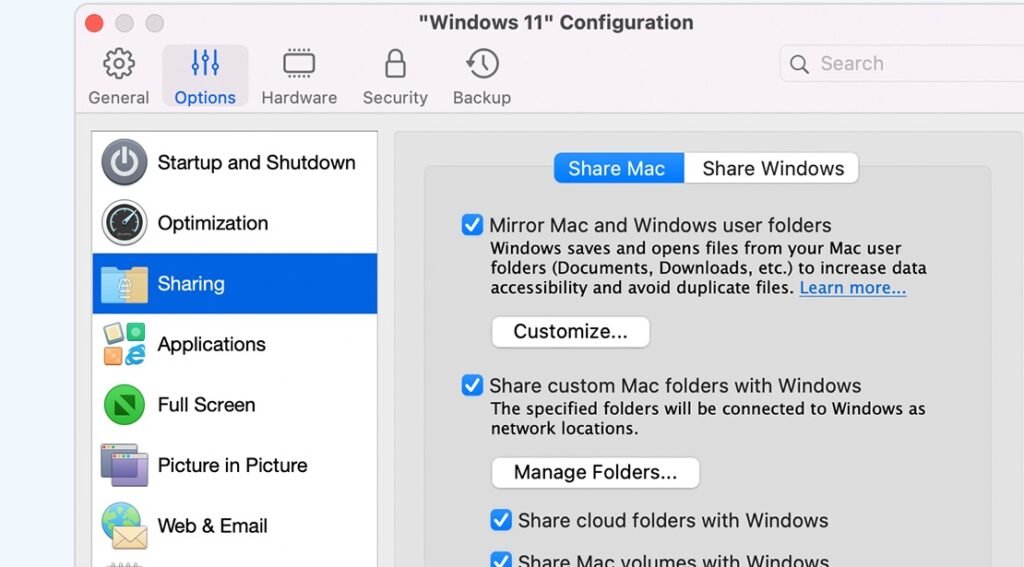Image resolution: width=1024 pixels, height=567 pixels.
Task: Click the Optimization gauge icon
Action: 124,223
